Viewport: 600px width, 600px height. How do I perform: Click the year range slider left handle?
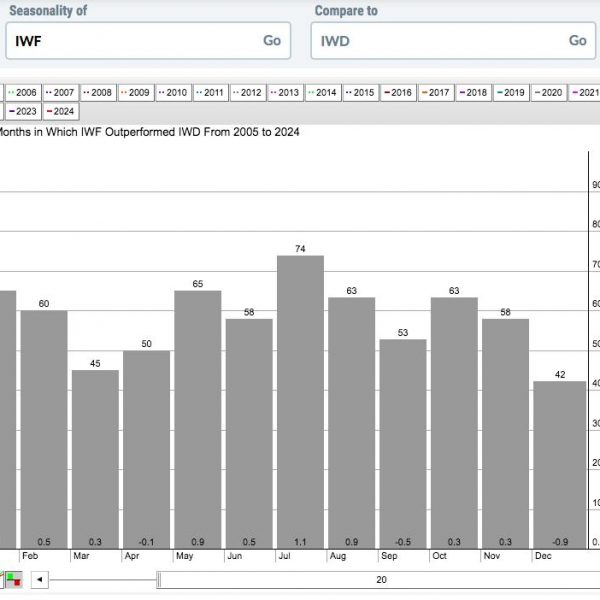pyautogui.click(x=159, y=580)
